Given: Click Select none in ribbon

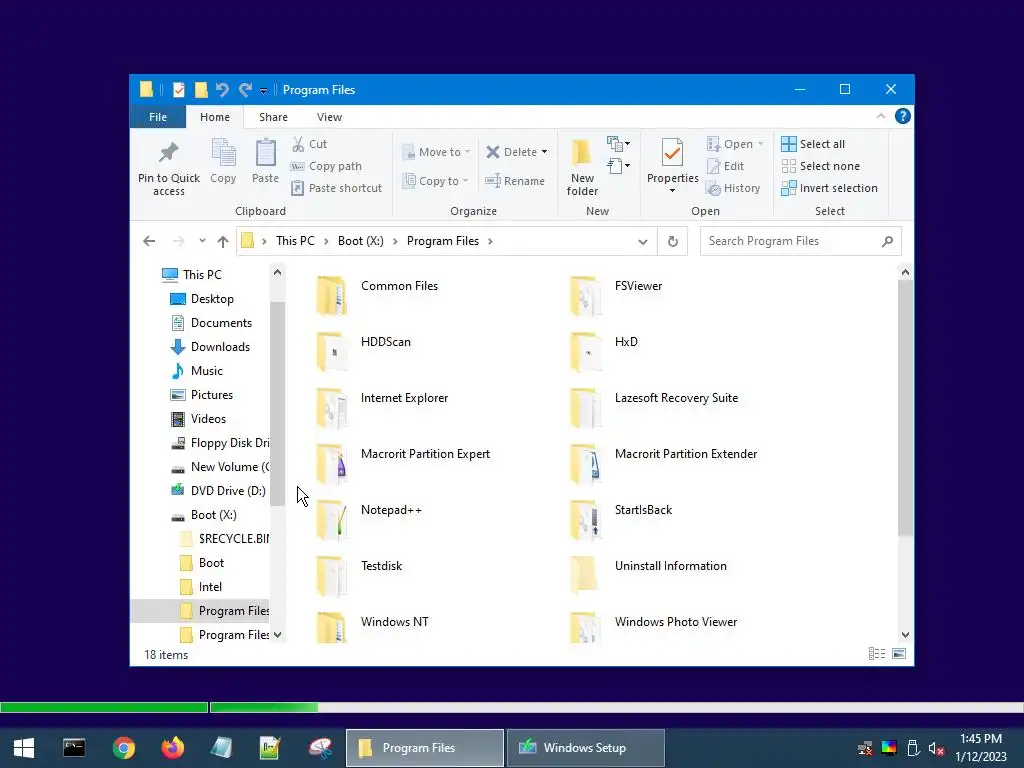Looking at the screenshot, I should pos(821,166).
